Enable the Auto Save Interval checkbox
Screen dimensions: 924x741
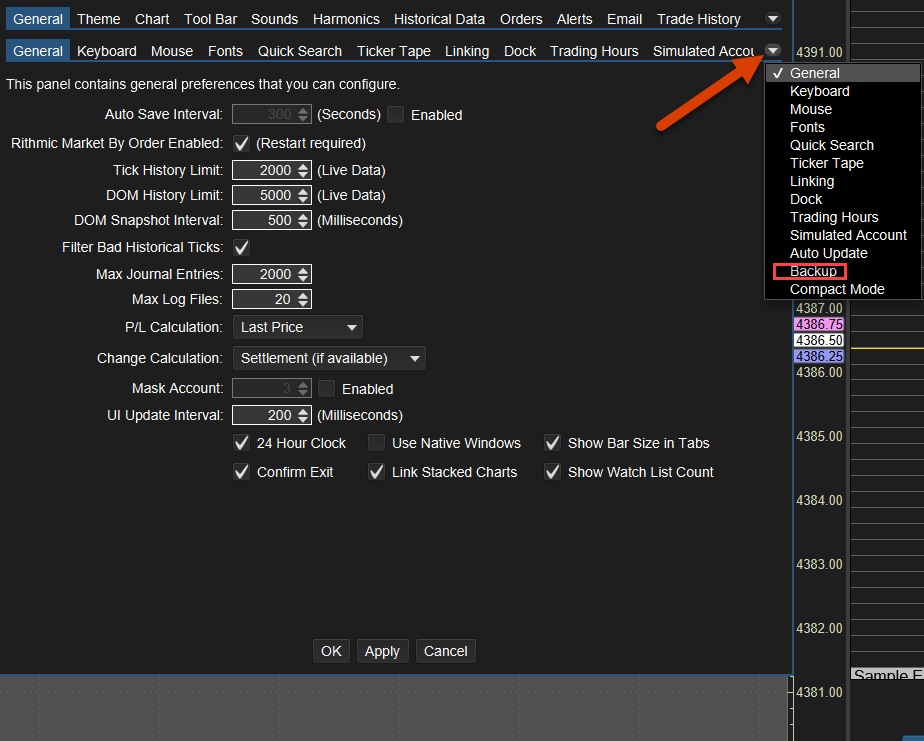click(396, 115)
